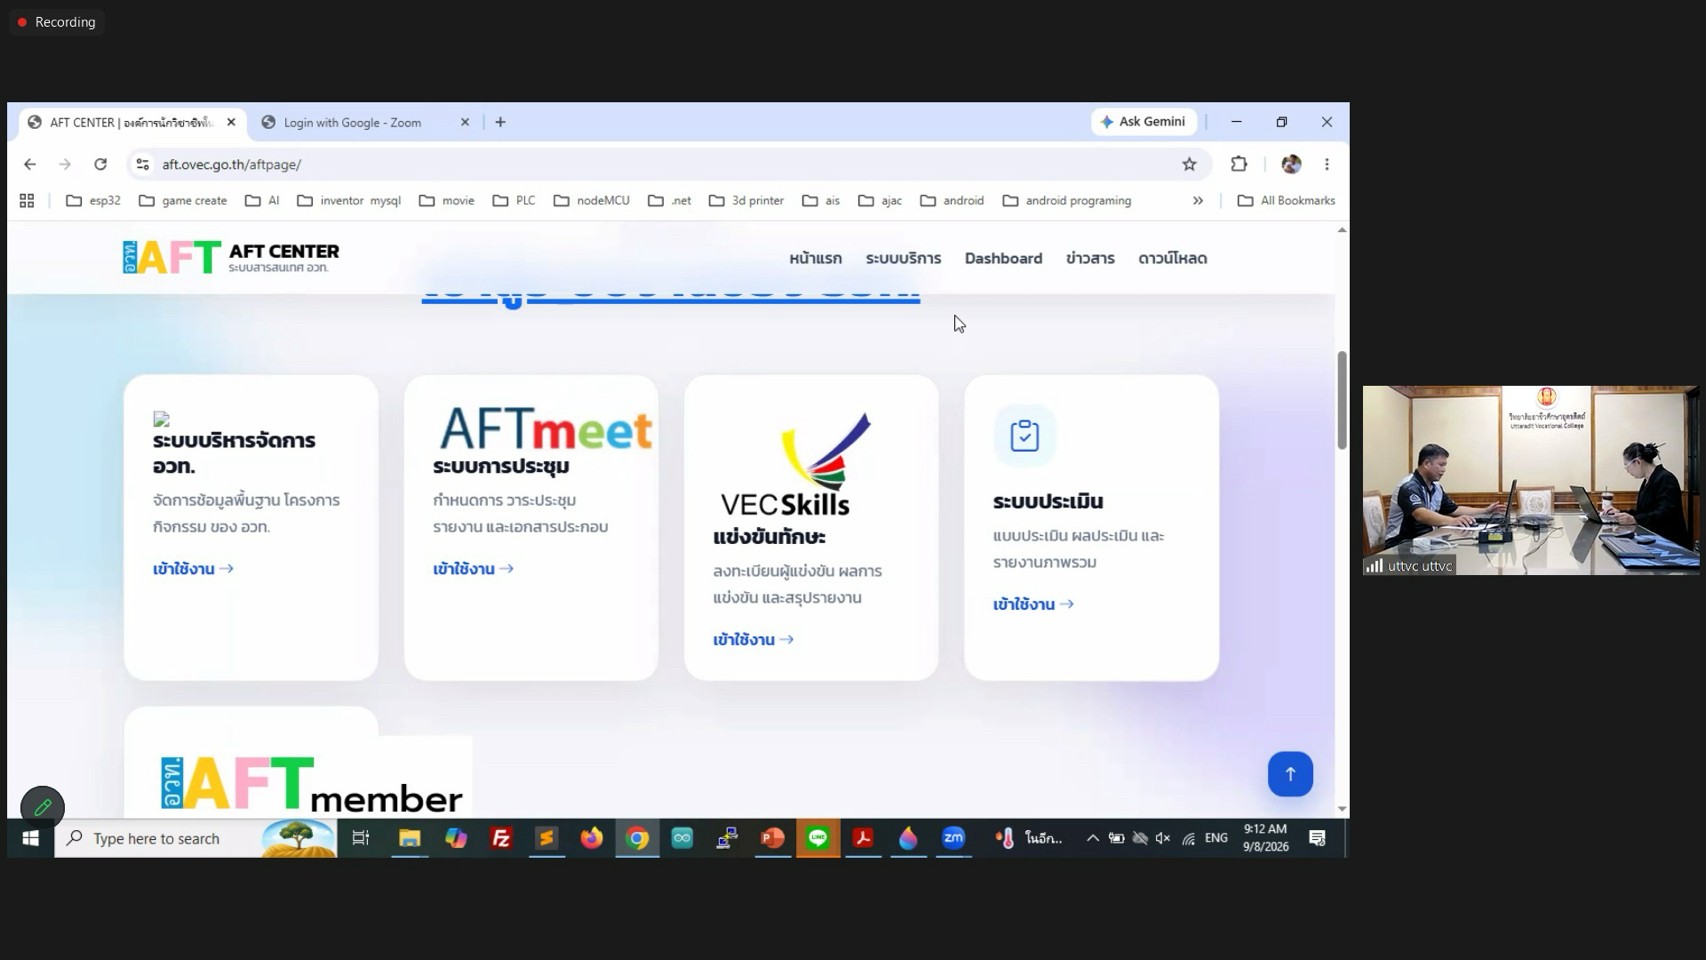The image size is (1706, 960).
Task: Reload the page with the refresh icon
Action: pos(100,164)
